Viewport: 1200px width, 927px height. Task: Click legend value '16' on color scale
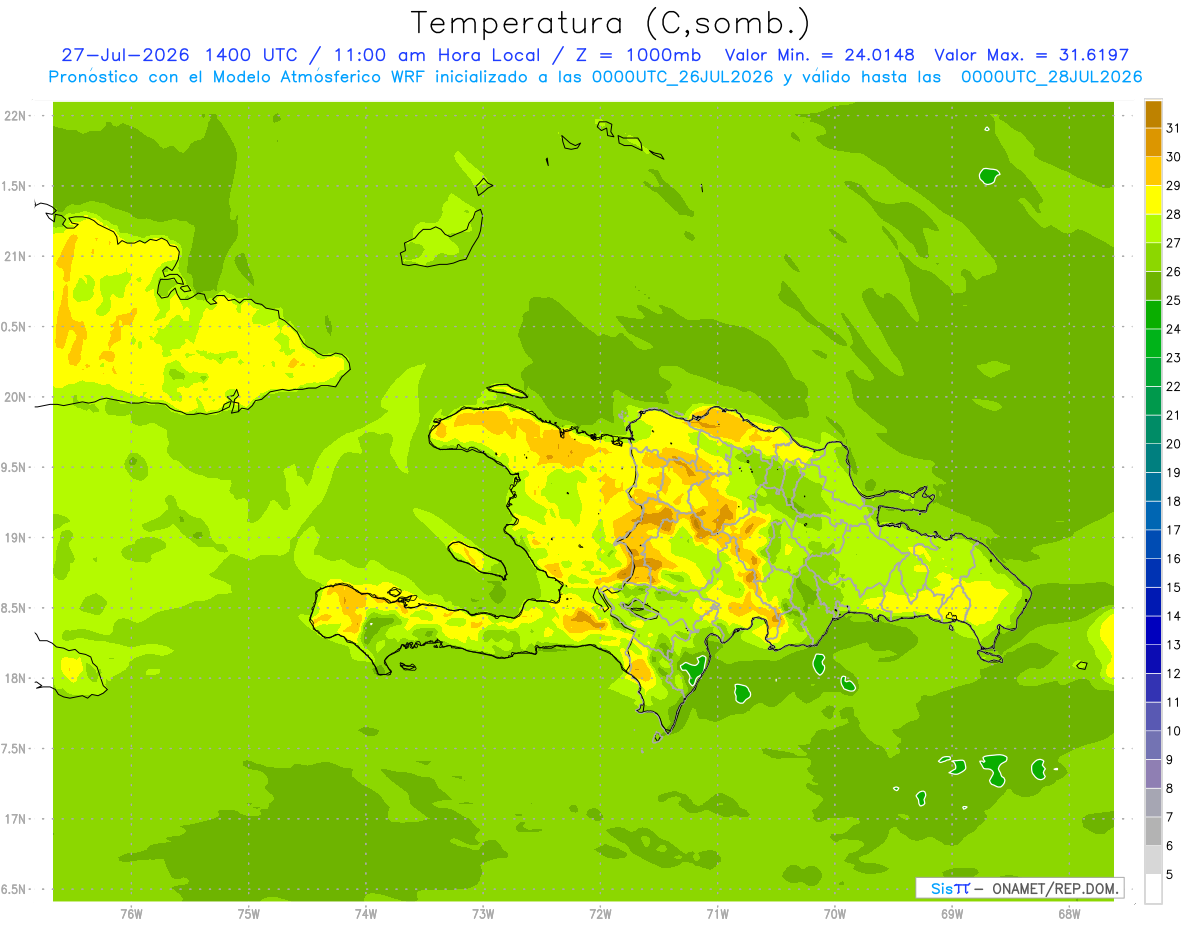pyautogui.click(x=1173, y=559)
